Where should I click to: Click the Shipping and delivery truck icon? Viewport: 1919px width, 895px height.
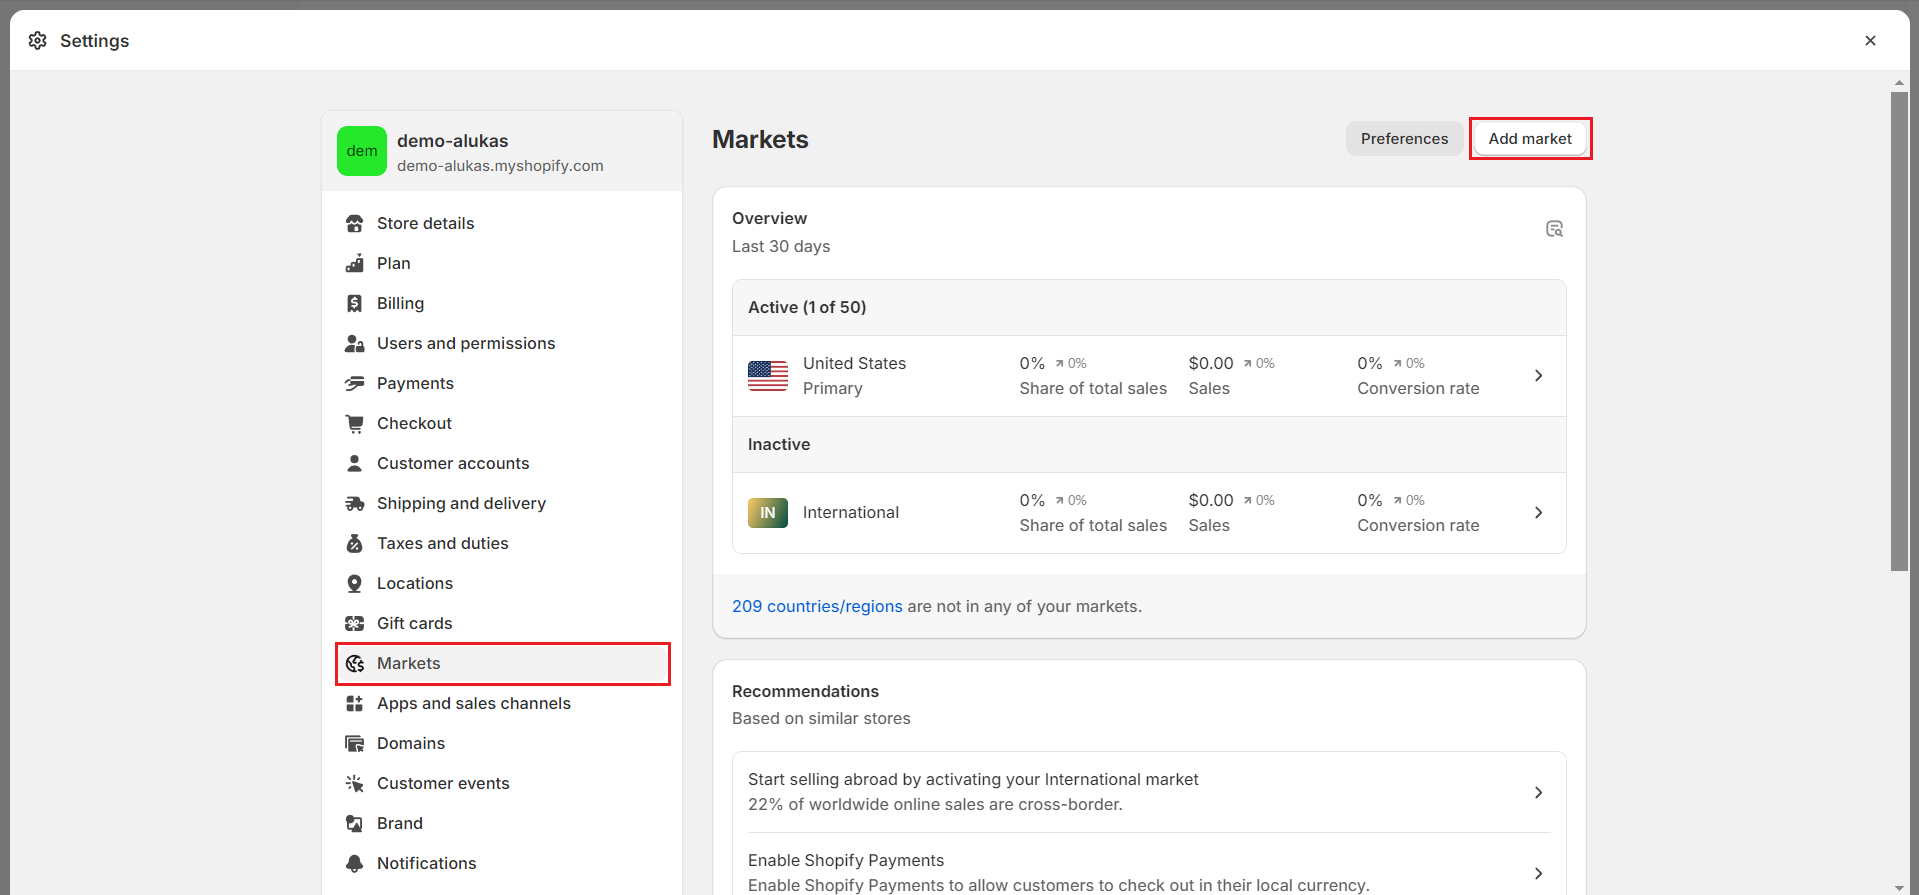click(x=354, y=504)
